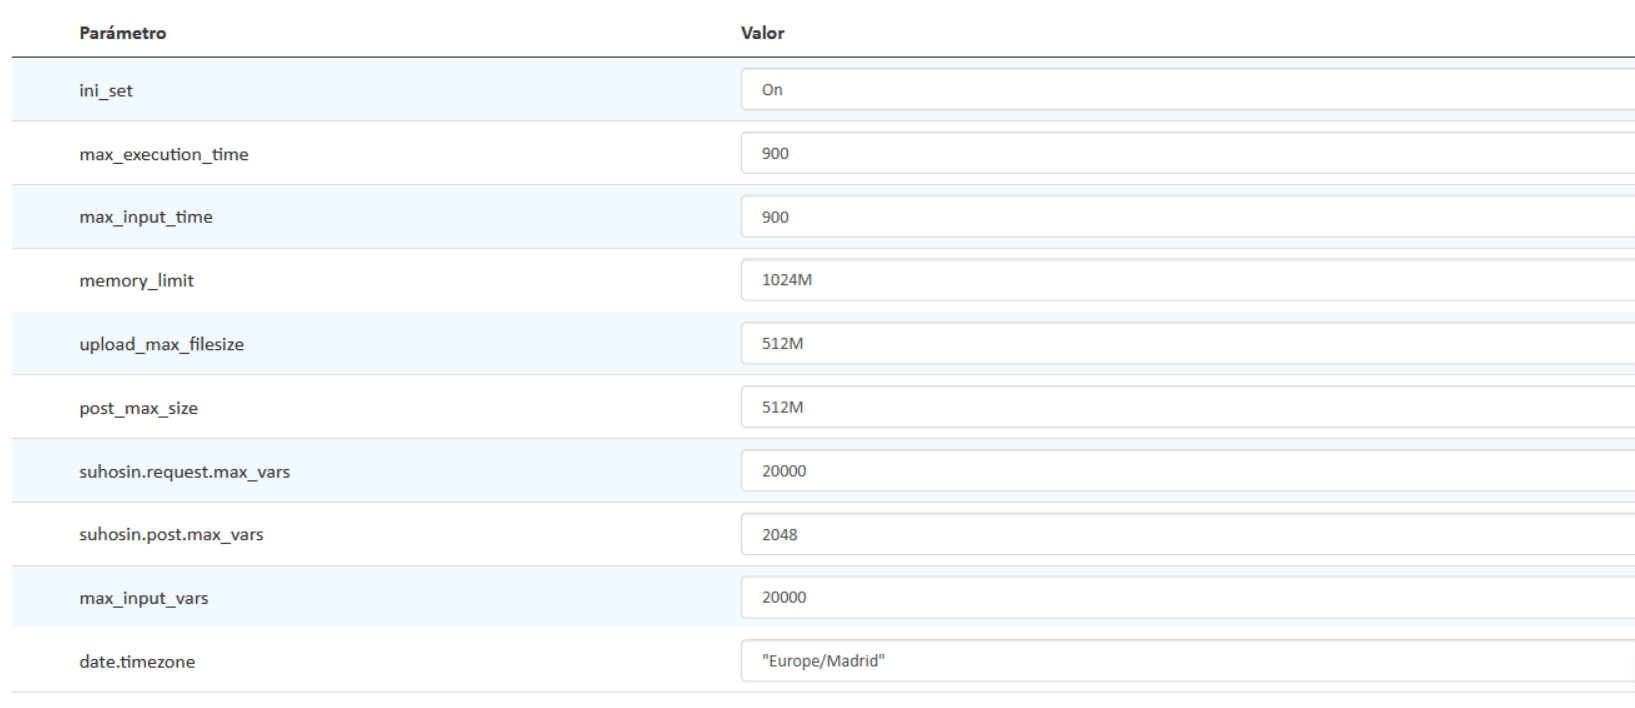Click the upload_max_filesize parameter label
1635x708 pixels.
click(162, 345)
